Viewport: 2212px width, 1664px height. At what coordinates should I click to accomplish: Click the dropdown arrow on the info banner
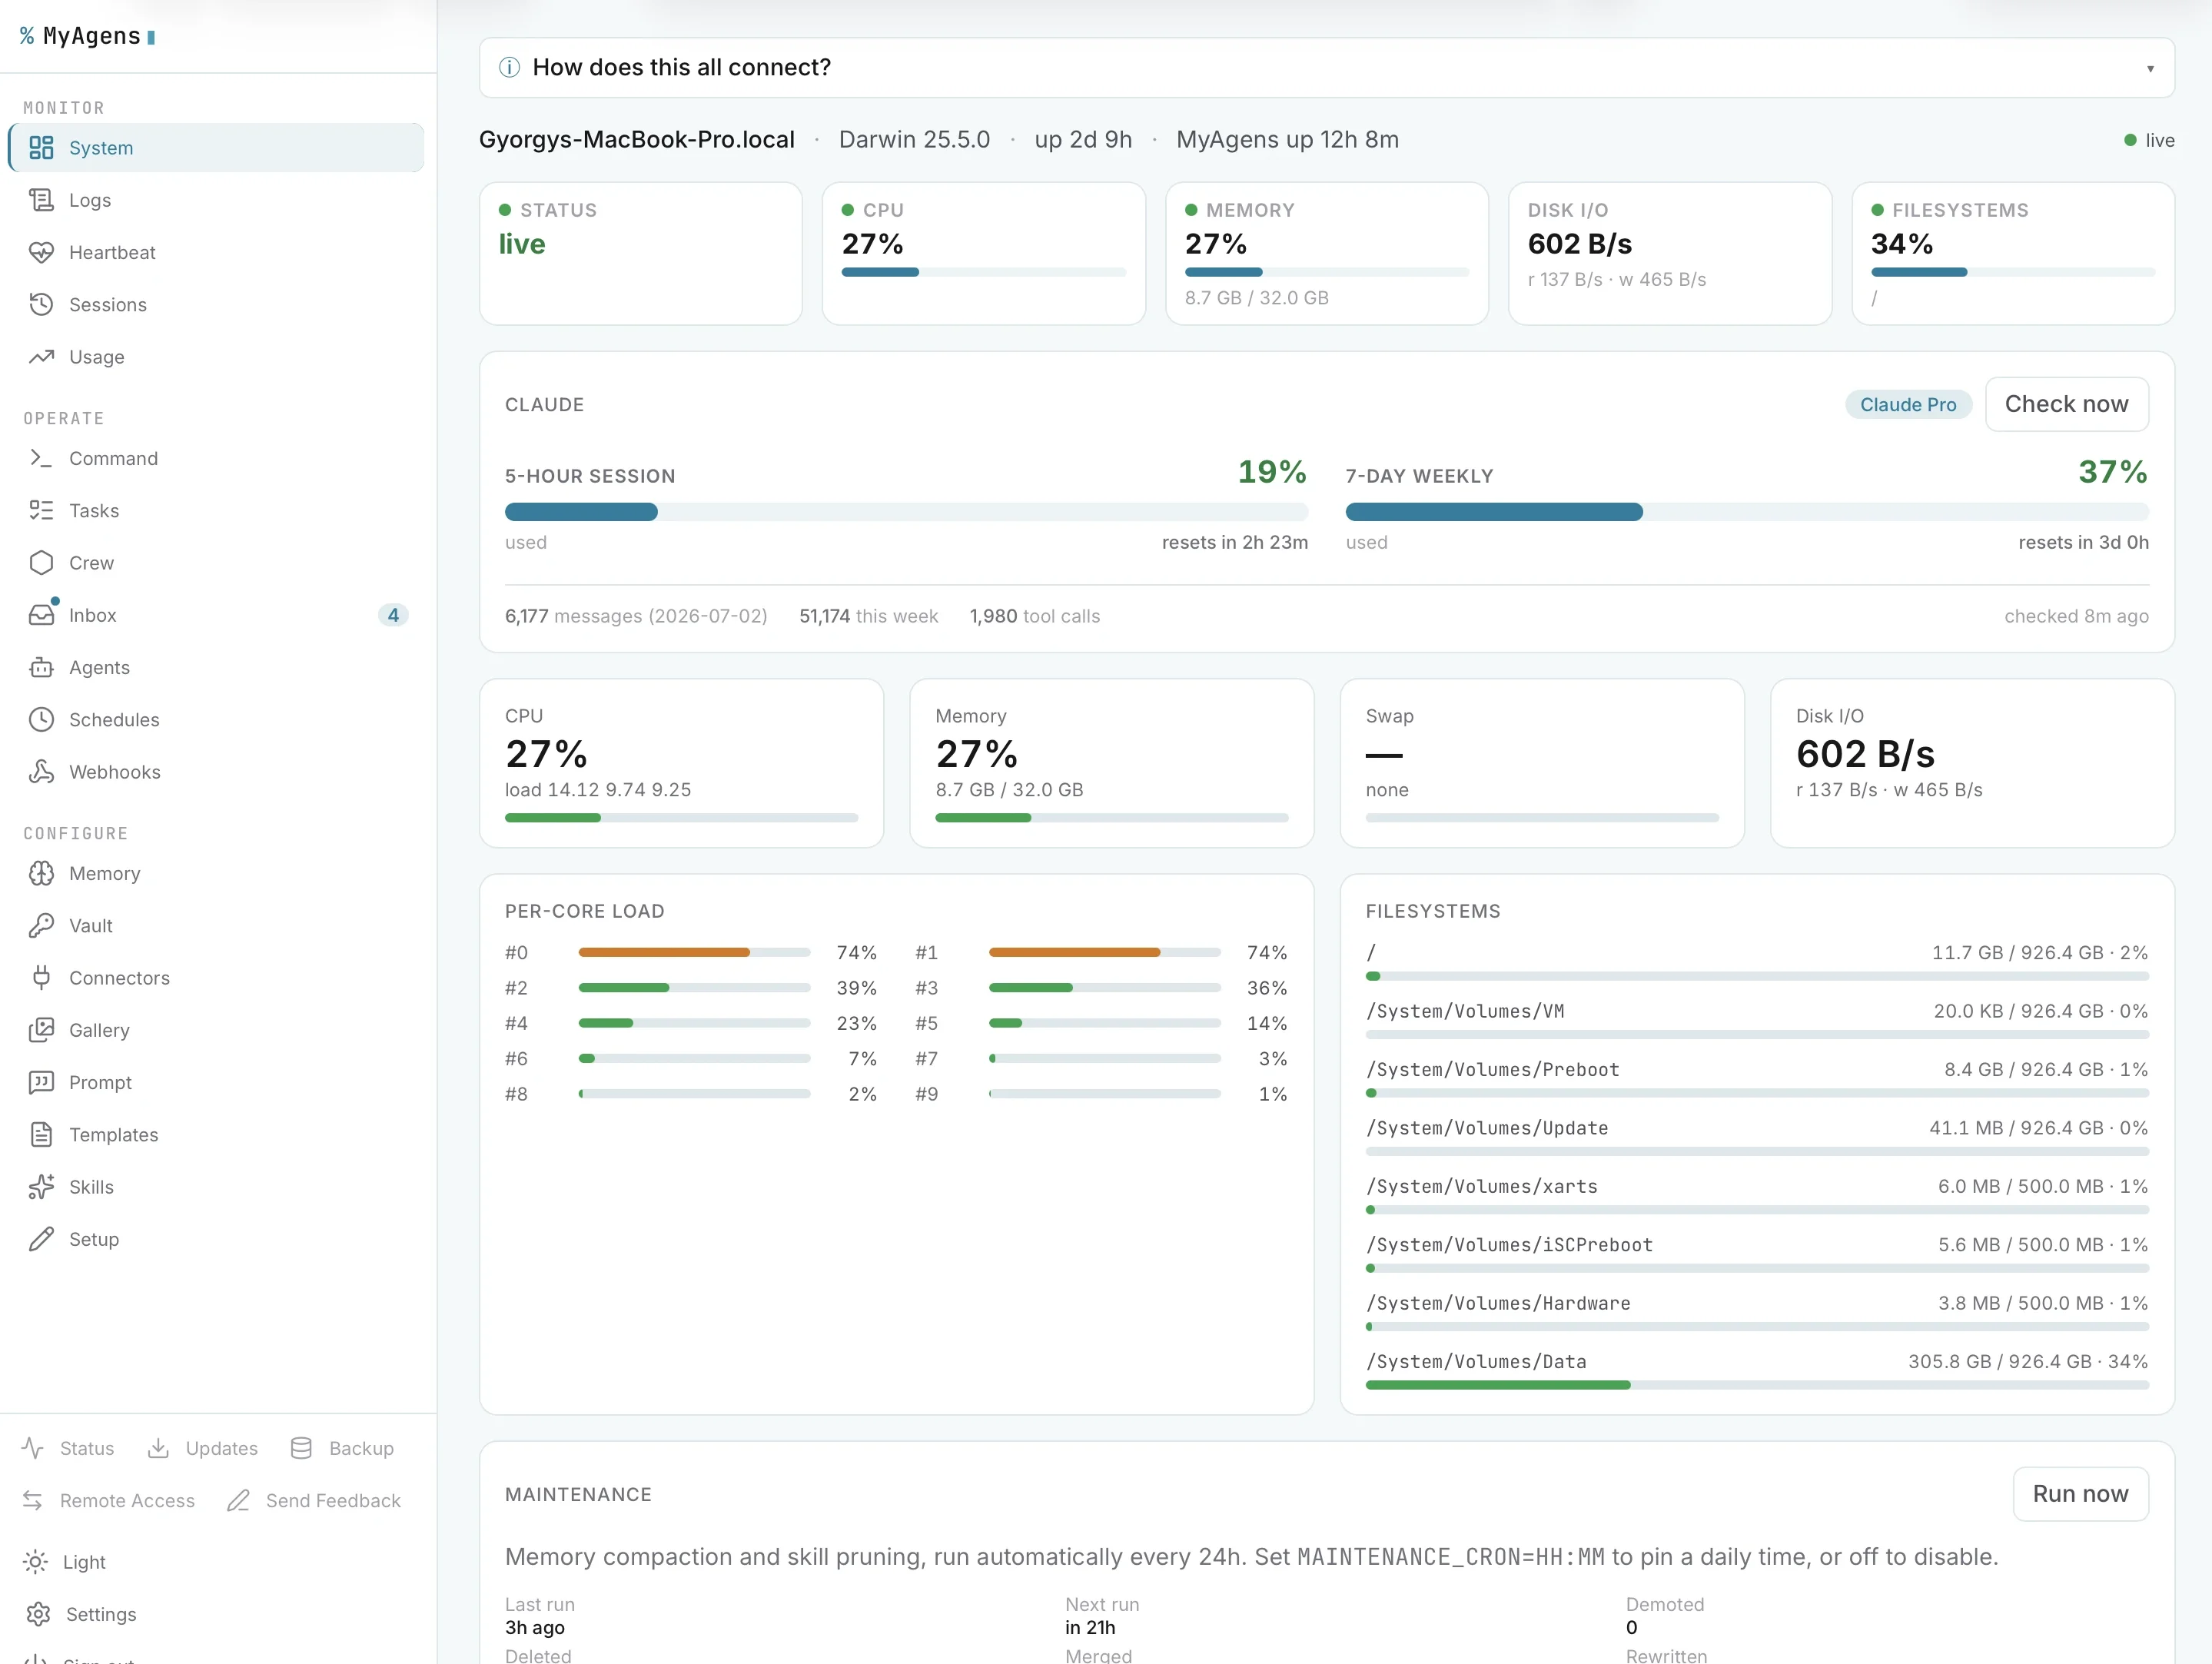tap(2150, 68)
